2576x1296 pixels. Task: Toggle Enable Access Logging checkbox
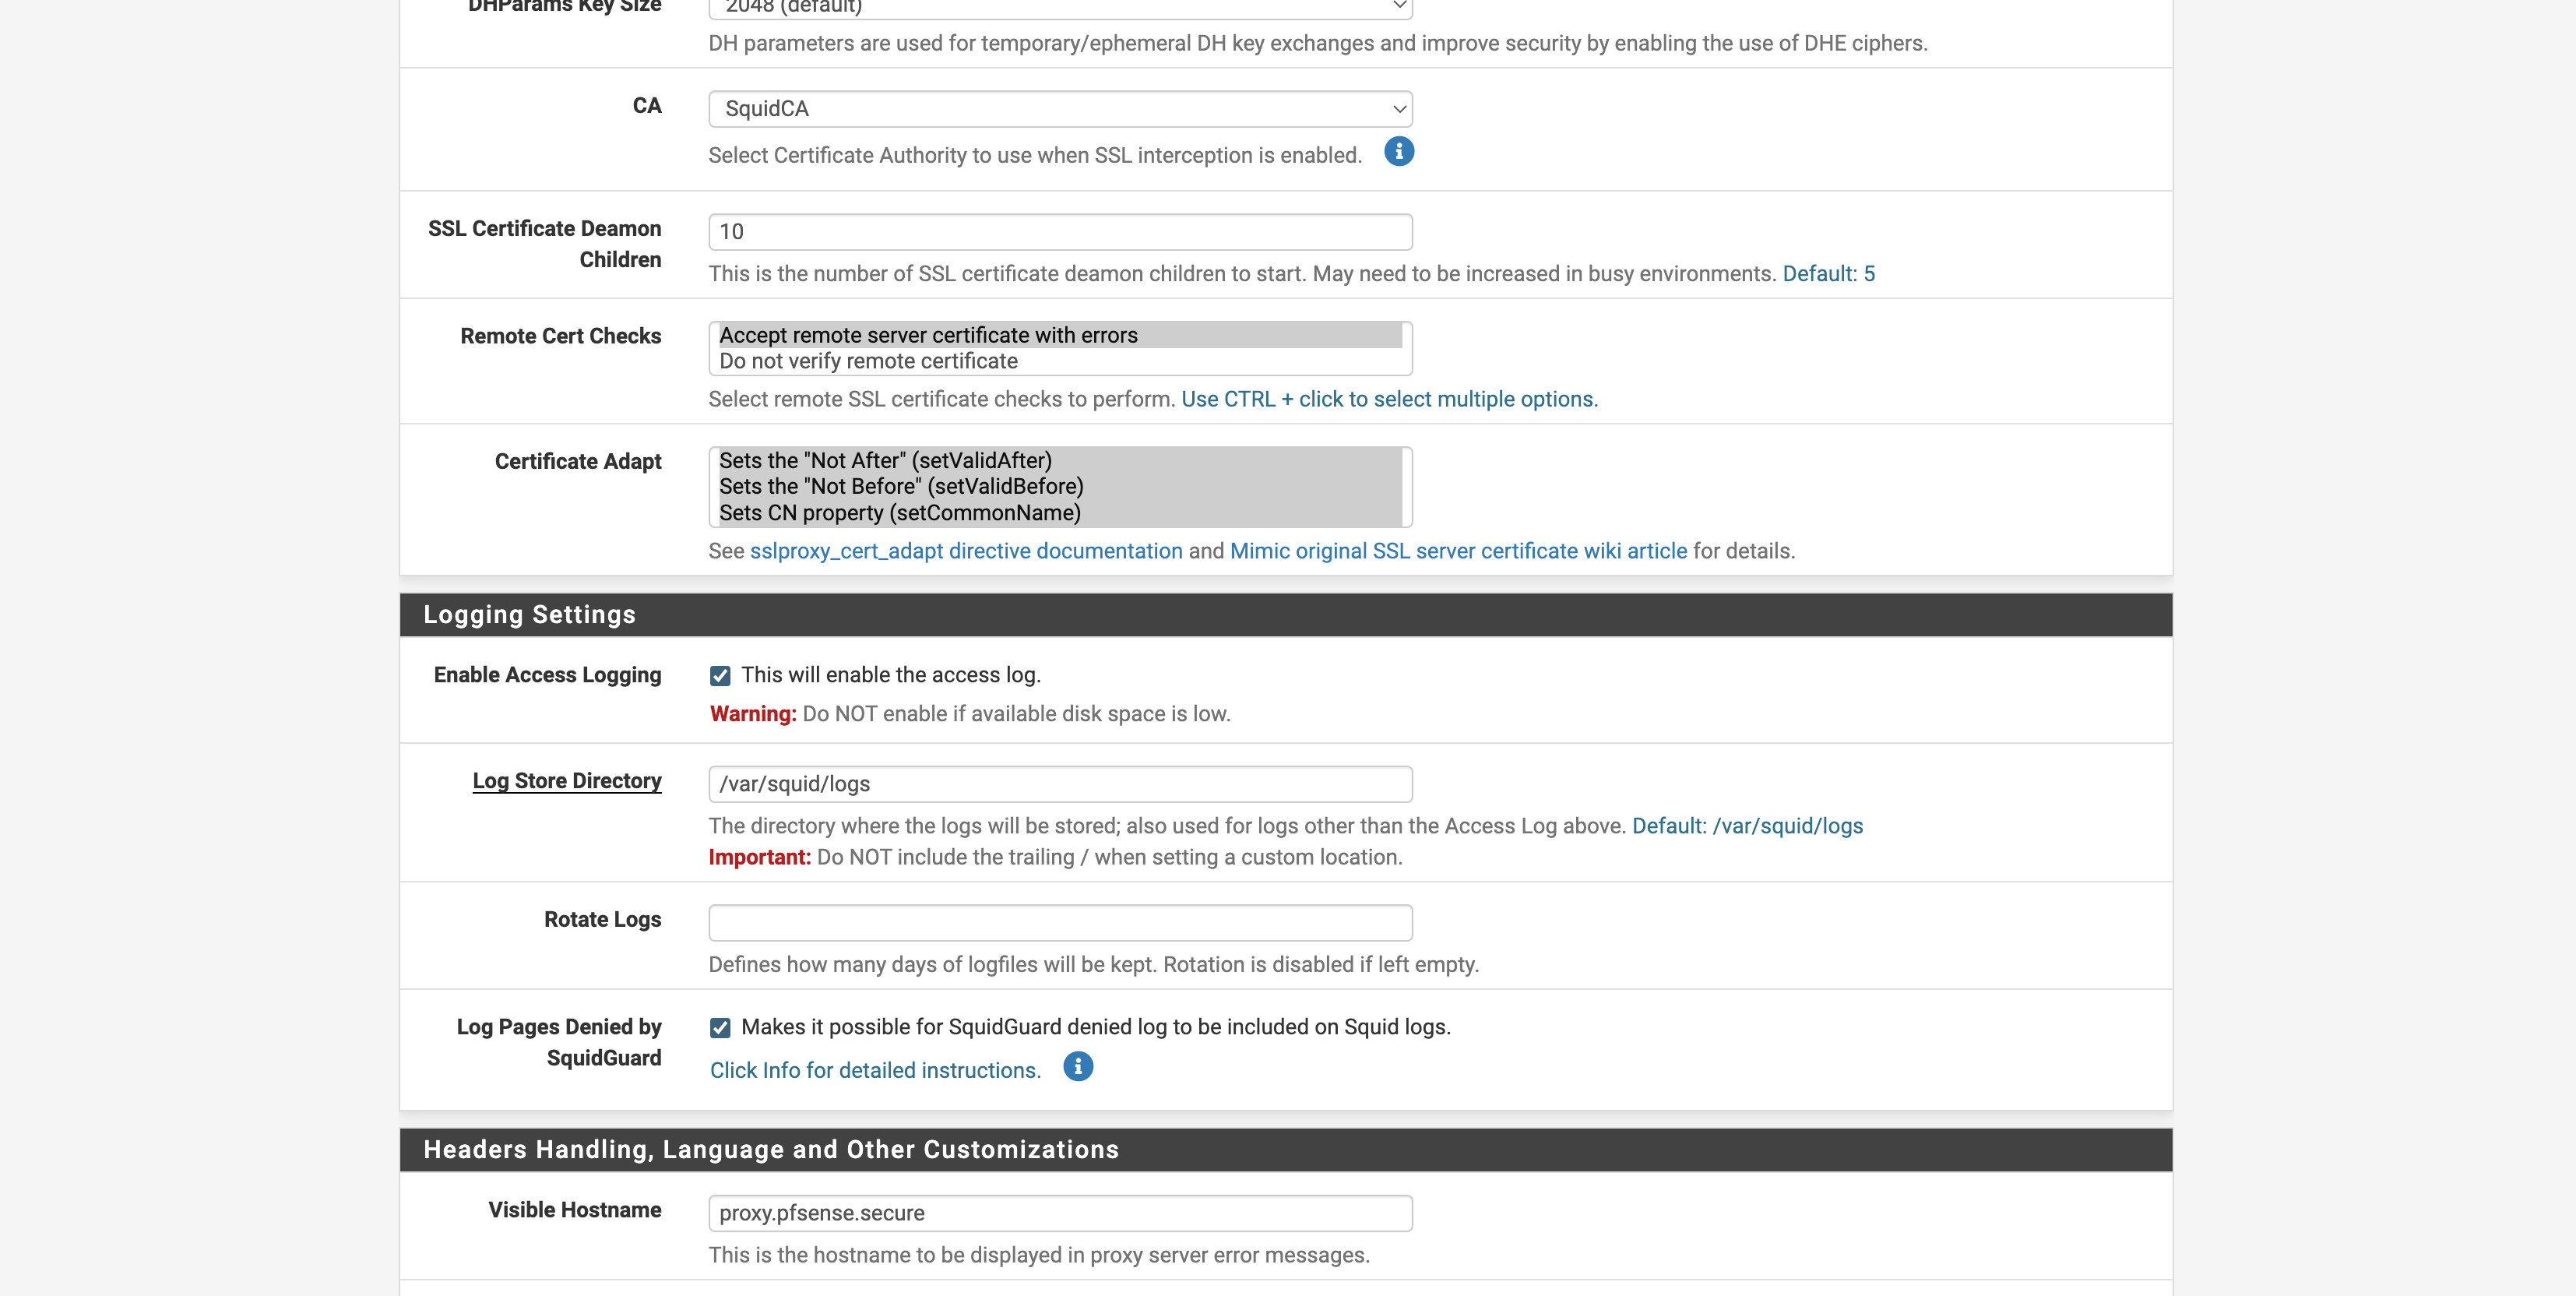720,676
